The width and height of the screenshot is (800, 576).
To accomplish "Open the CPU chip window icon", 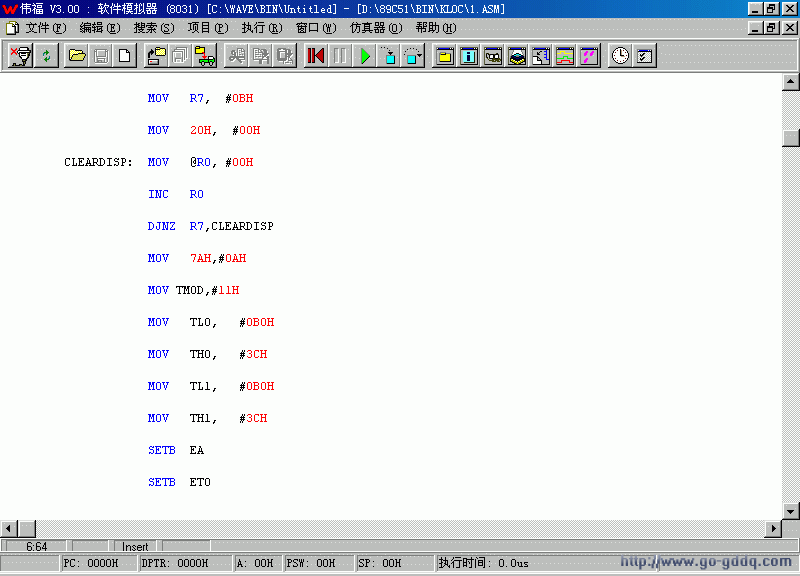I will pos(517,56).
